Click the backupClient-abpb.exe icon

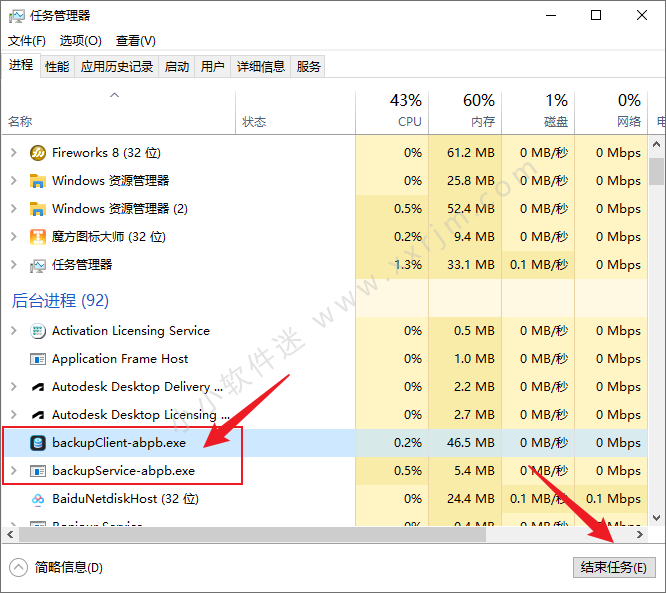(38, 443)
